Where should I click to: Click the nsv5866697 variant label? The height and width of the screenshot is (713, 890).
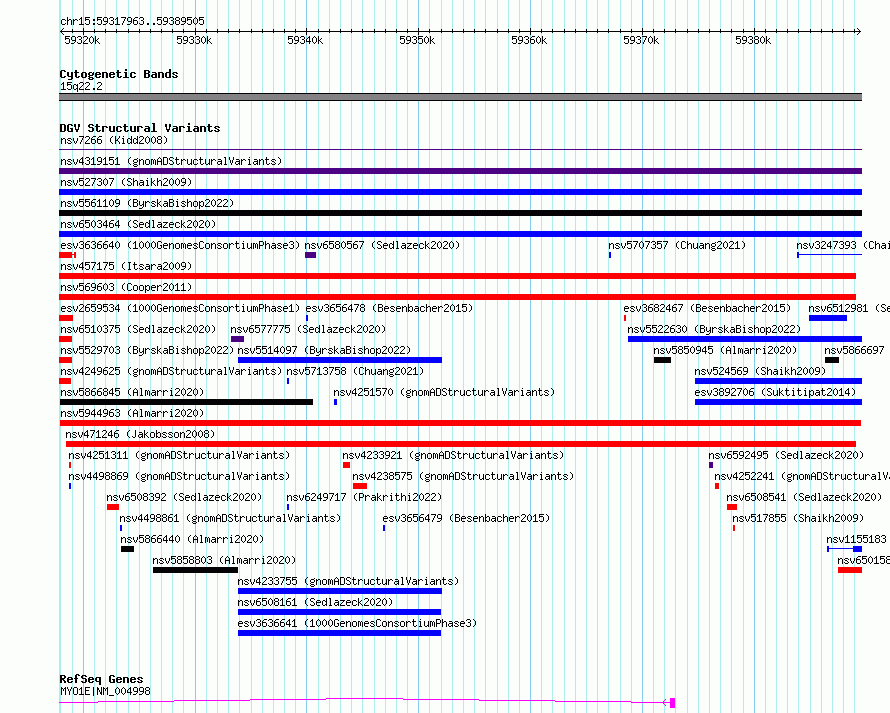(854, 350)
